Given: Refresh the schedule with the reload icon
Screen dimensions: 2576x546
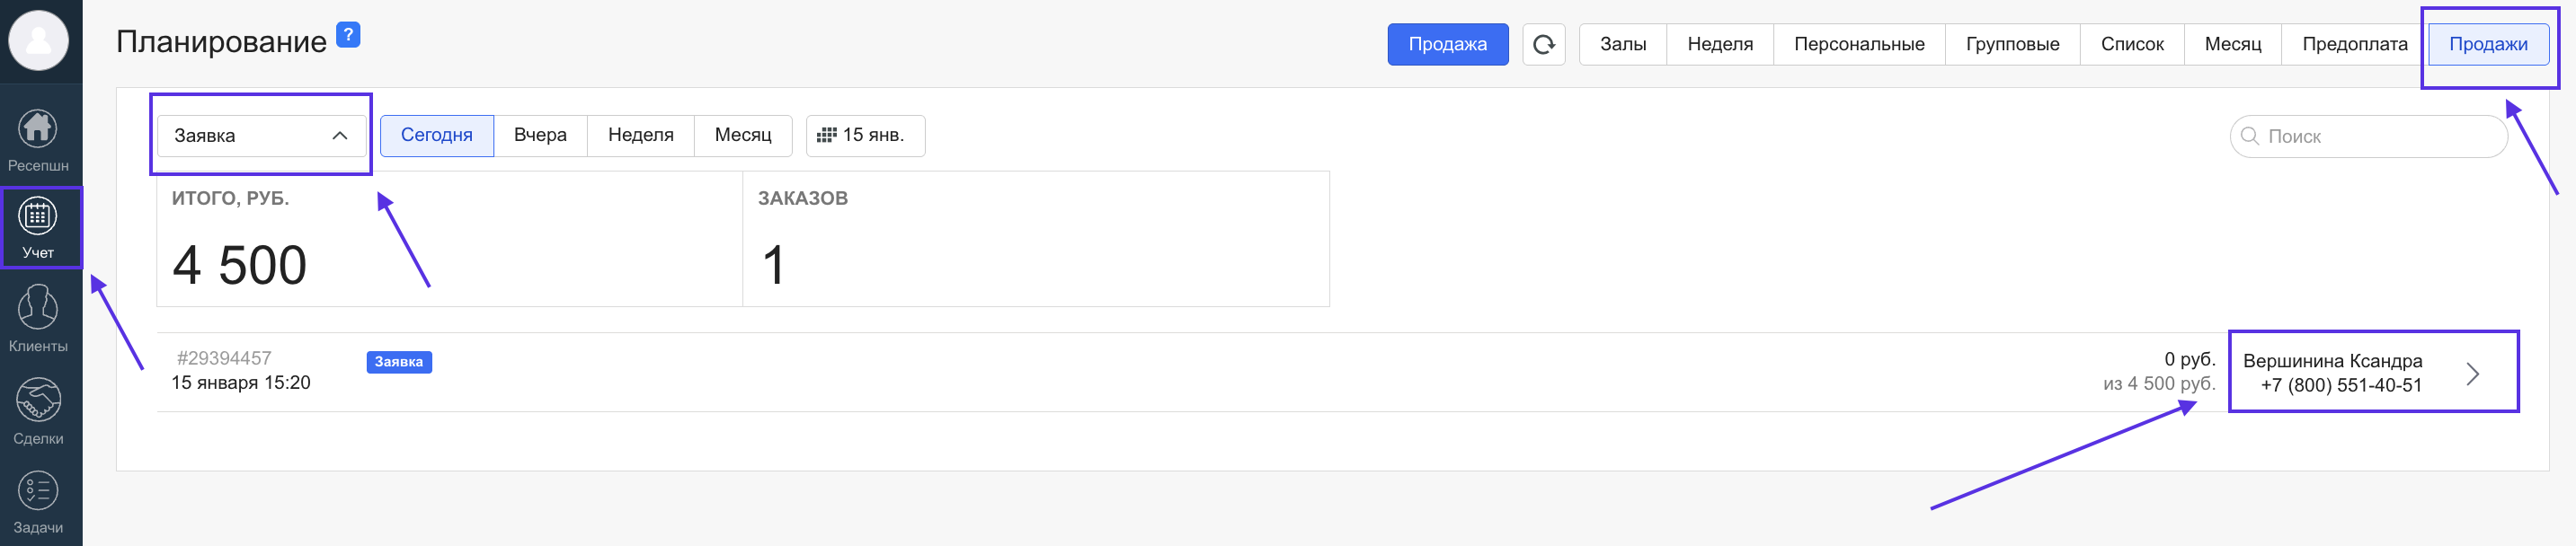Looking at the screenshot, I should (x=1543, y=44).
